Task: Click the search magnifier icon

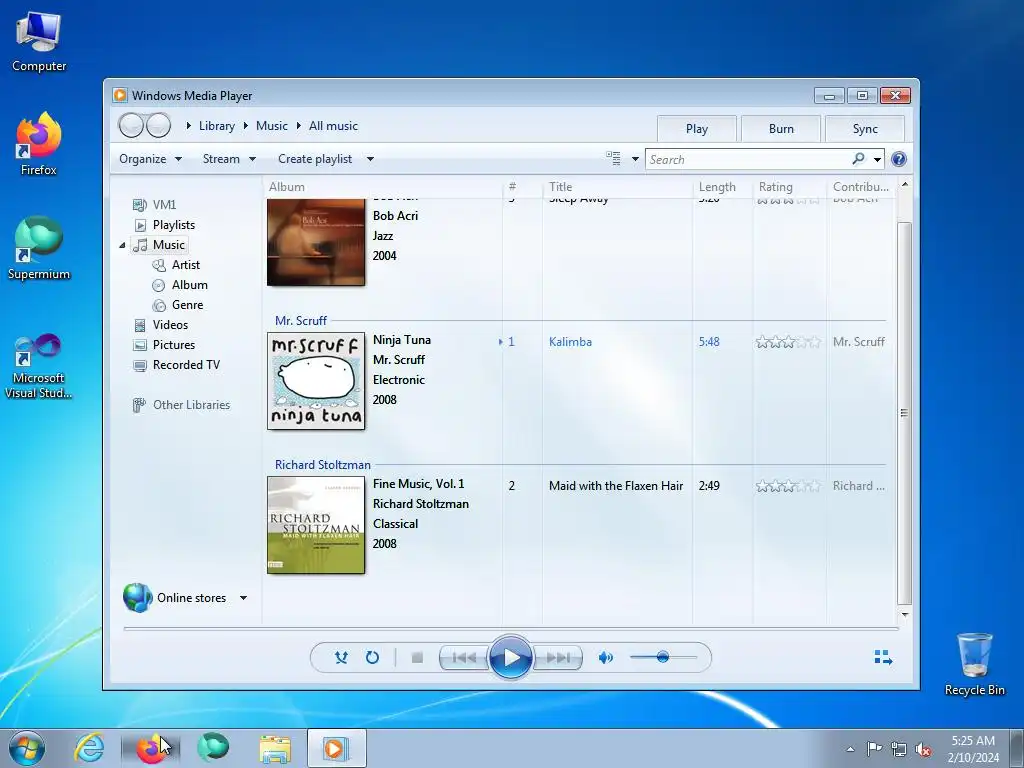Action: point(858,159)
